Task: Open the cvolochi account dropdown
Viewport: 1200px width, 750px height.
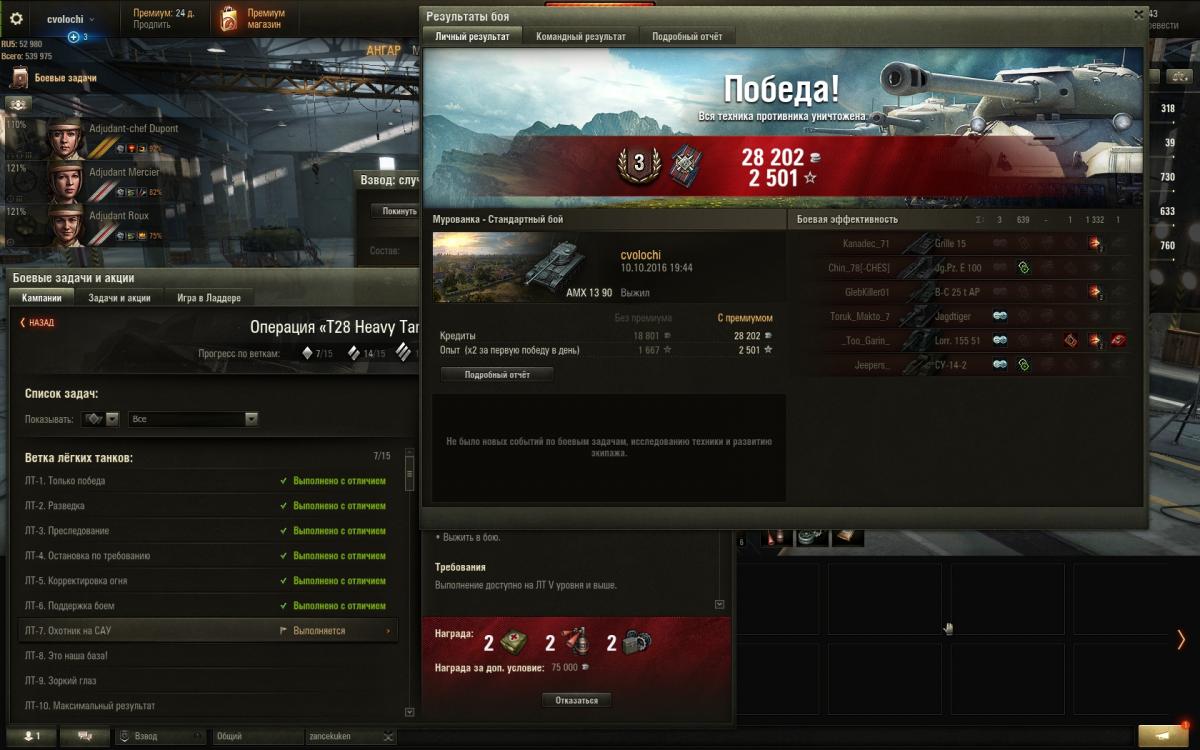Action: [x=70, y=19]
